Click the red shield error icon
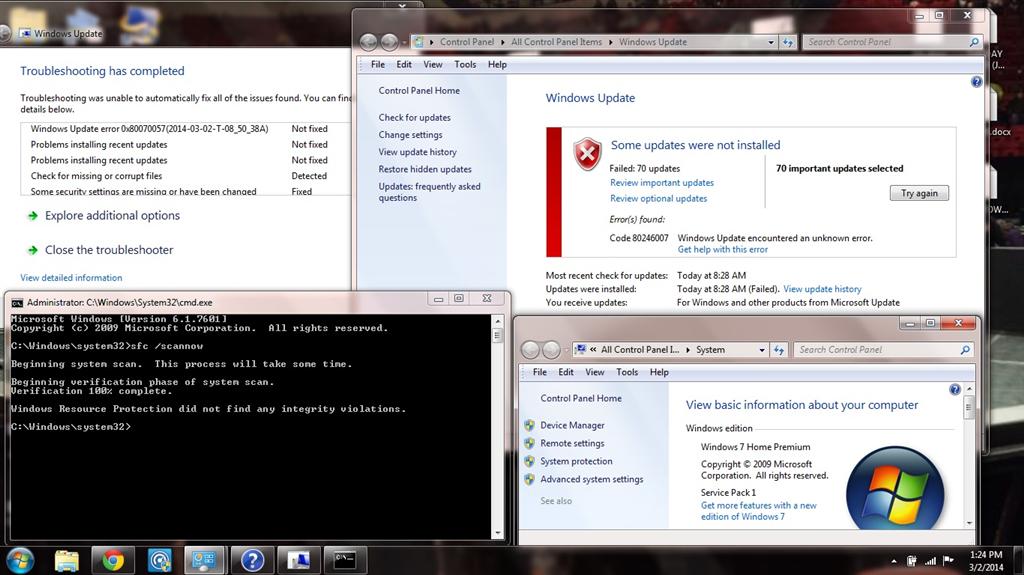This screenshot has width=1024, height=575. click(x=587, y=154)
